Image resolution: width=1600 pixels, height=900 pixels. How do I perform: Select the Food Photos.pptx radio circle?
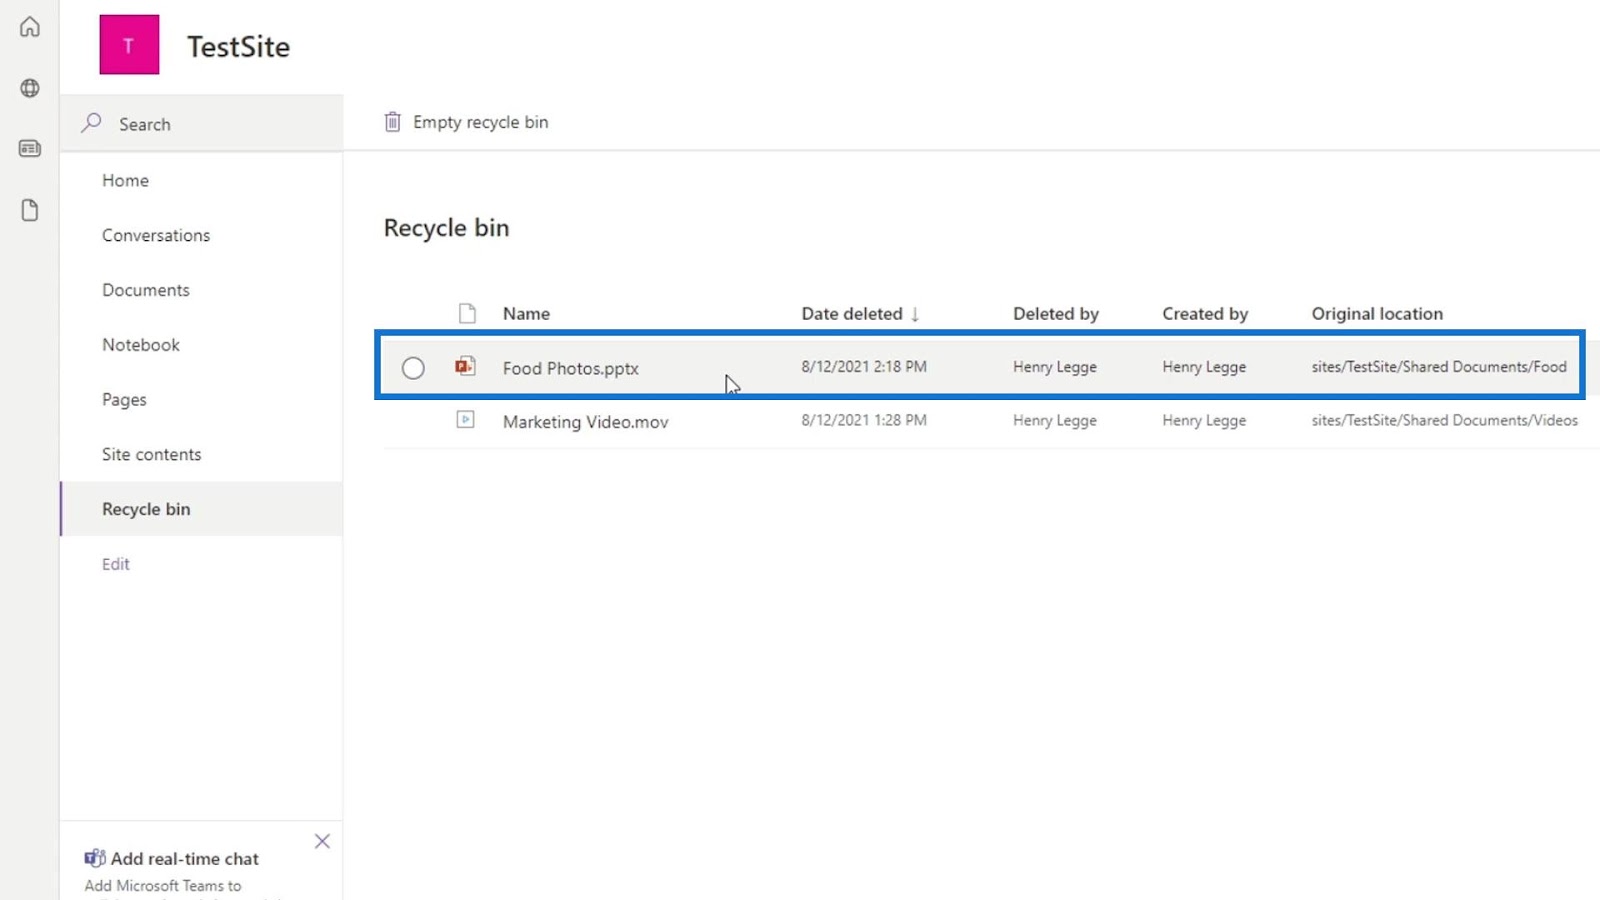pyautogui.click(x=413, y=368)
